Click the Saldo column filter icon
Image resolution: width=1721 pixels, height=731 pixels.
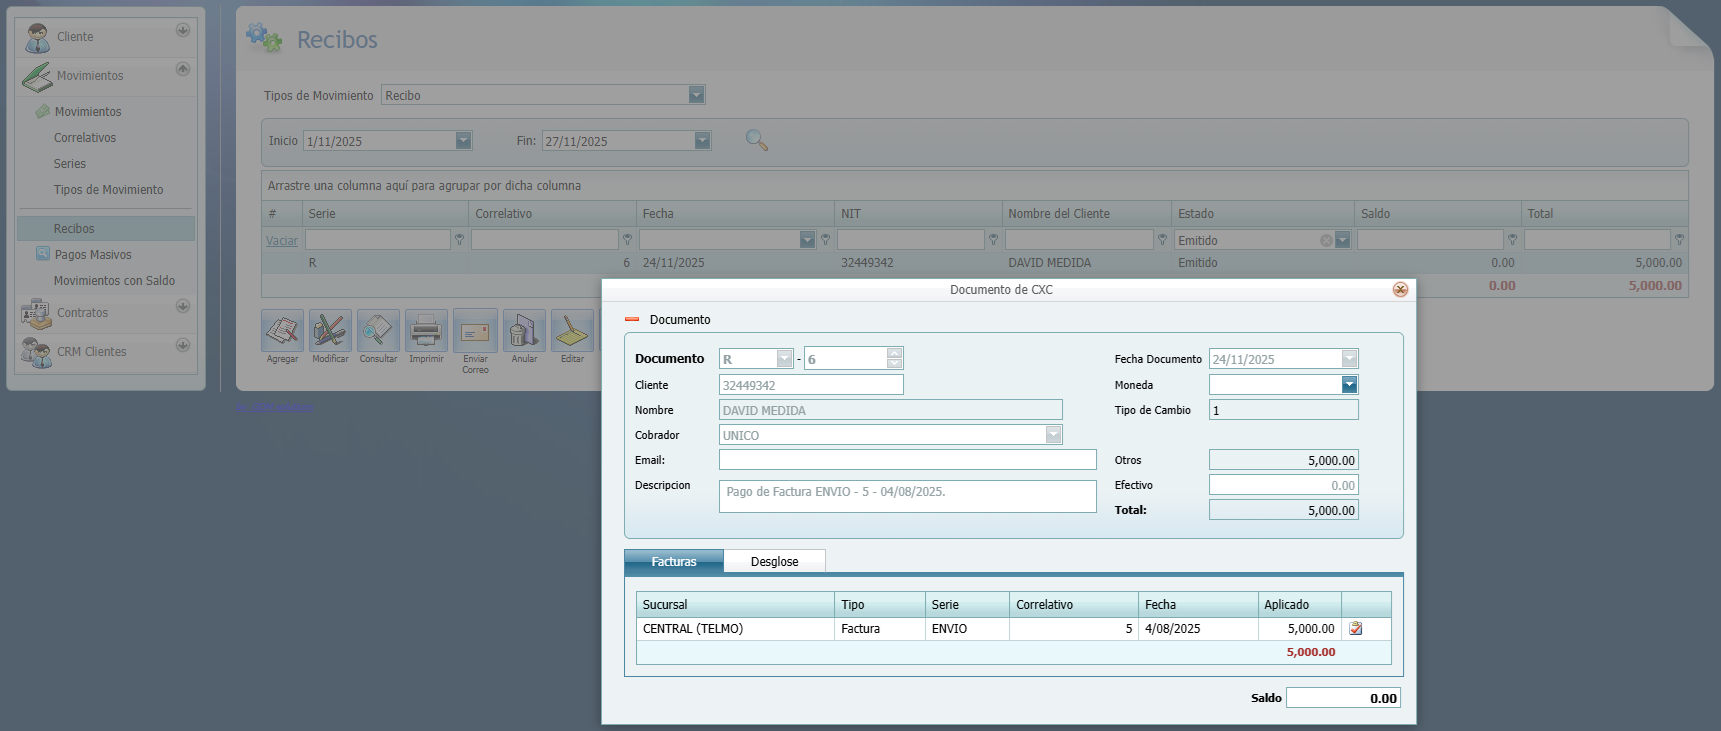(1512, 240)
